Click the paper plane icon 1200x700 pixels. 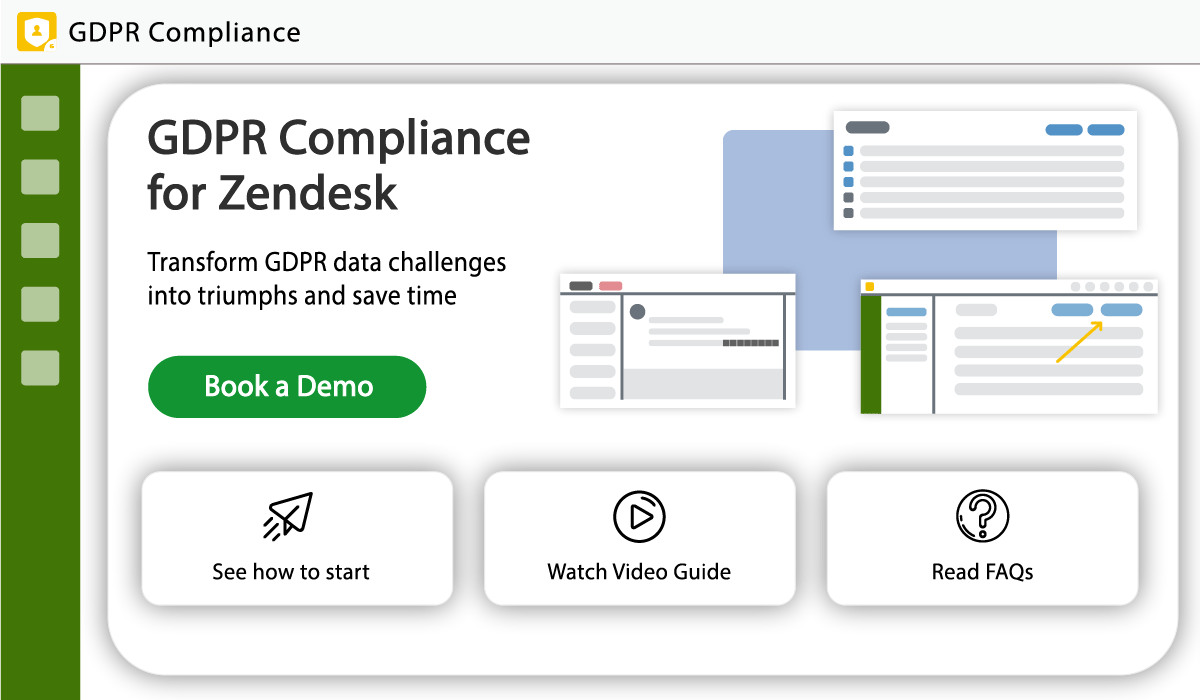(288, 516)
